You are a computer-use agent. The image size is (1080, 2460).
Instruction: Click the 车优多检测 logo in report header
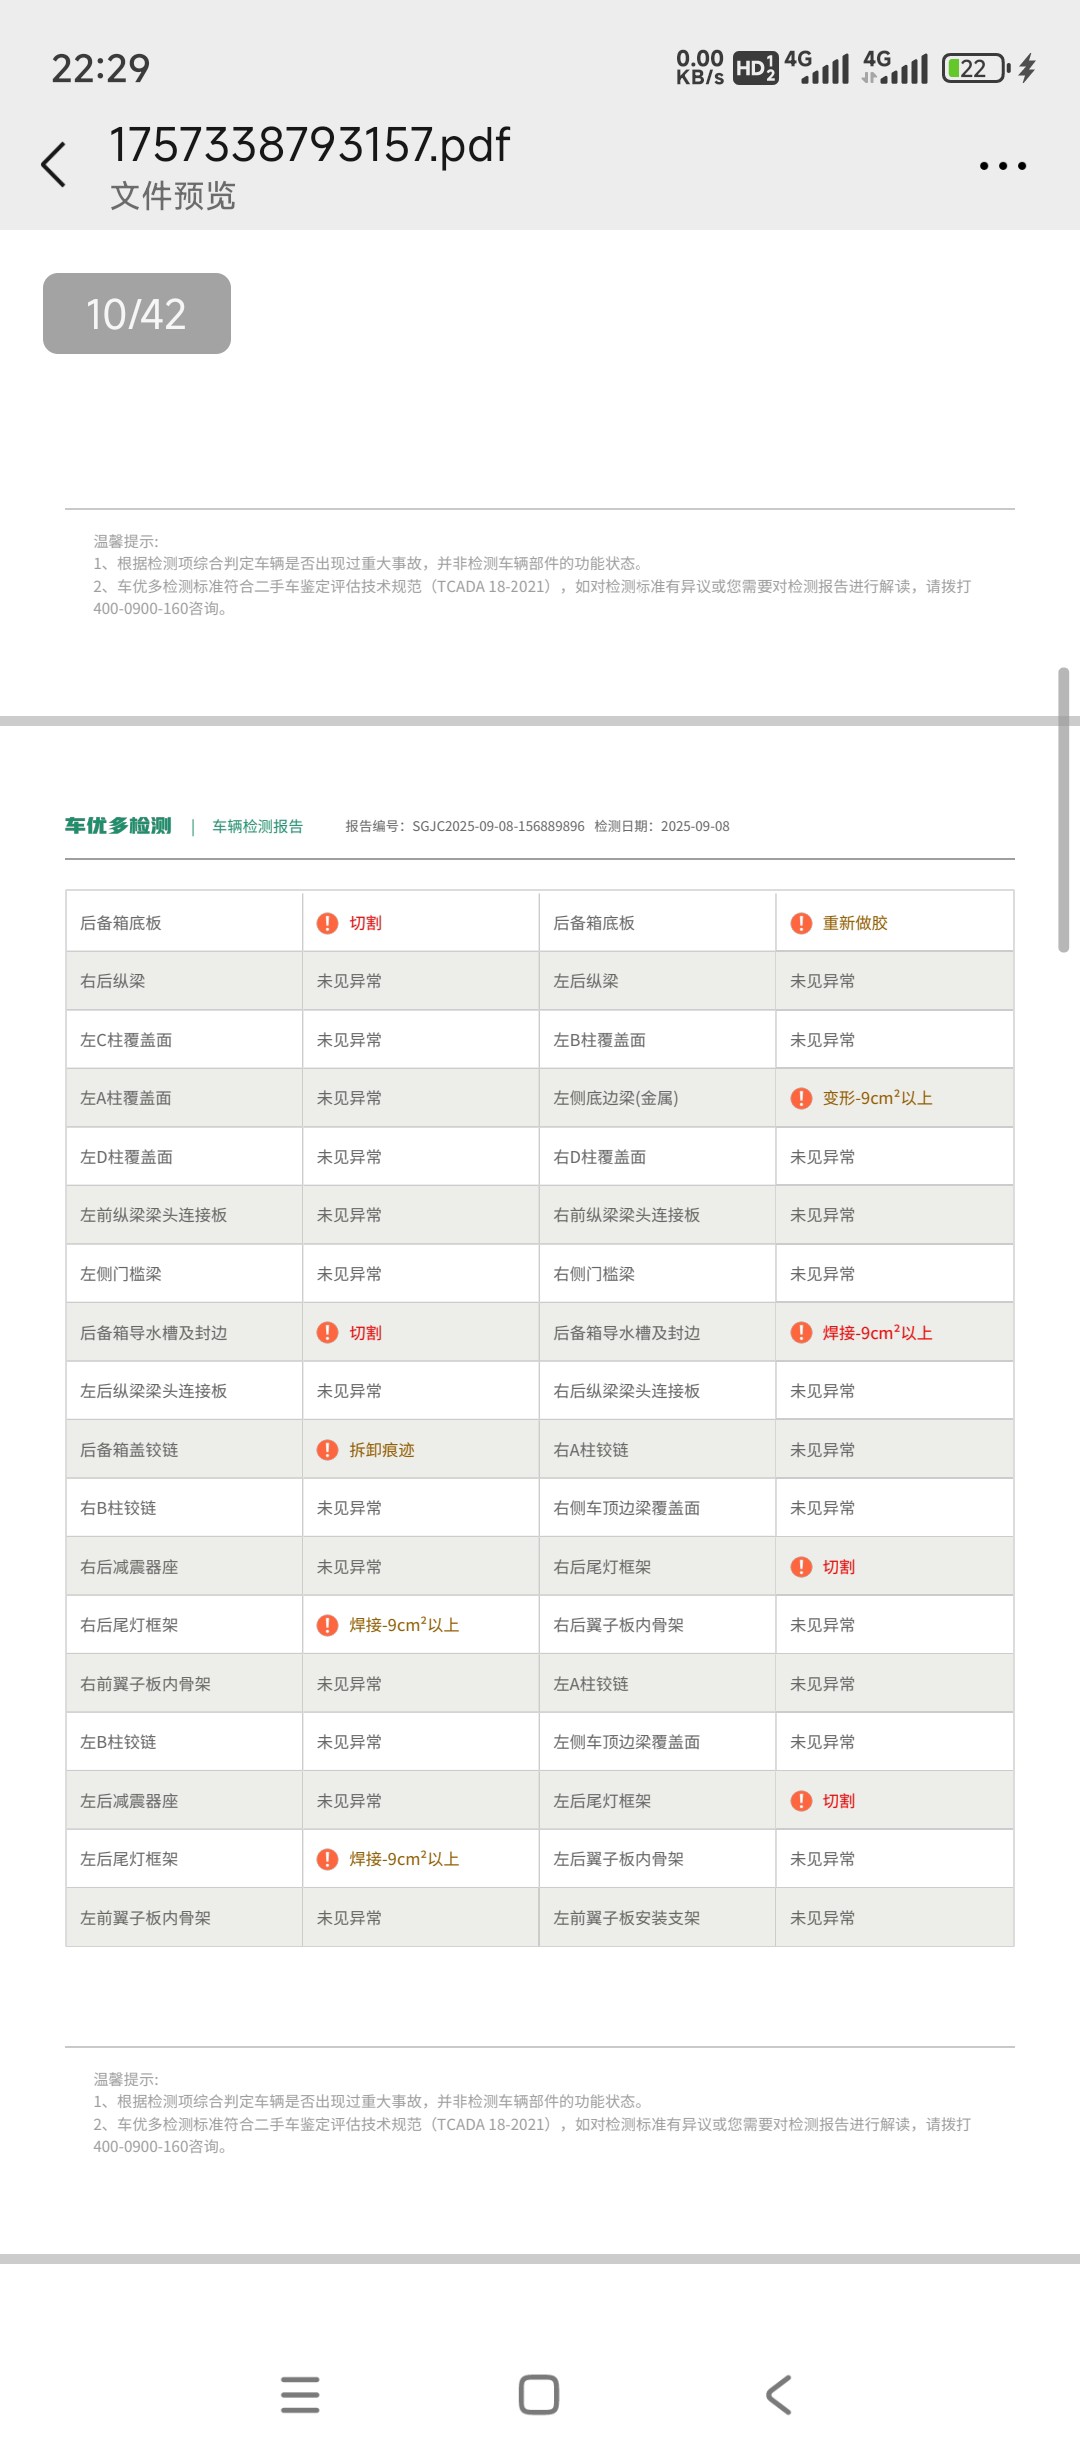(118, 826)
